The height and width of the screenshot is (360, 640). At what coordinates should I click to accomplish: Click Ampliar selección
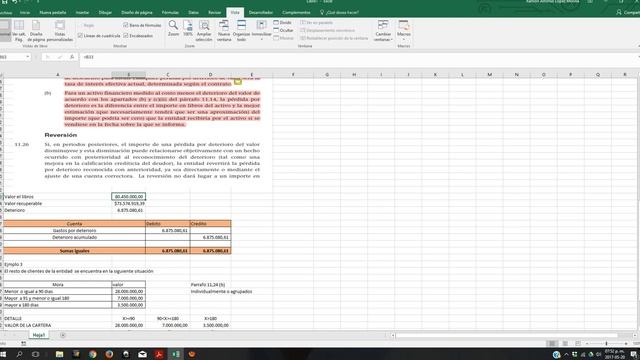204,31
